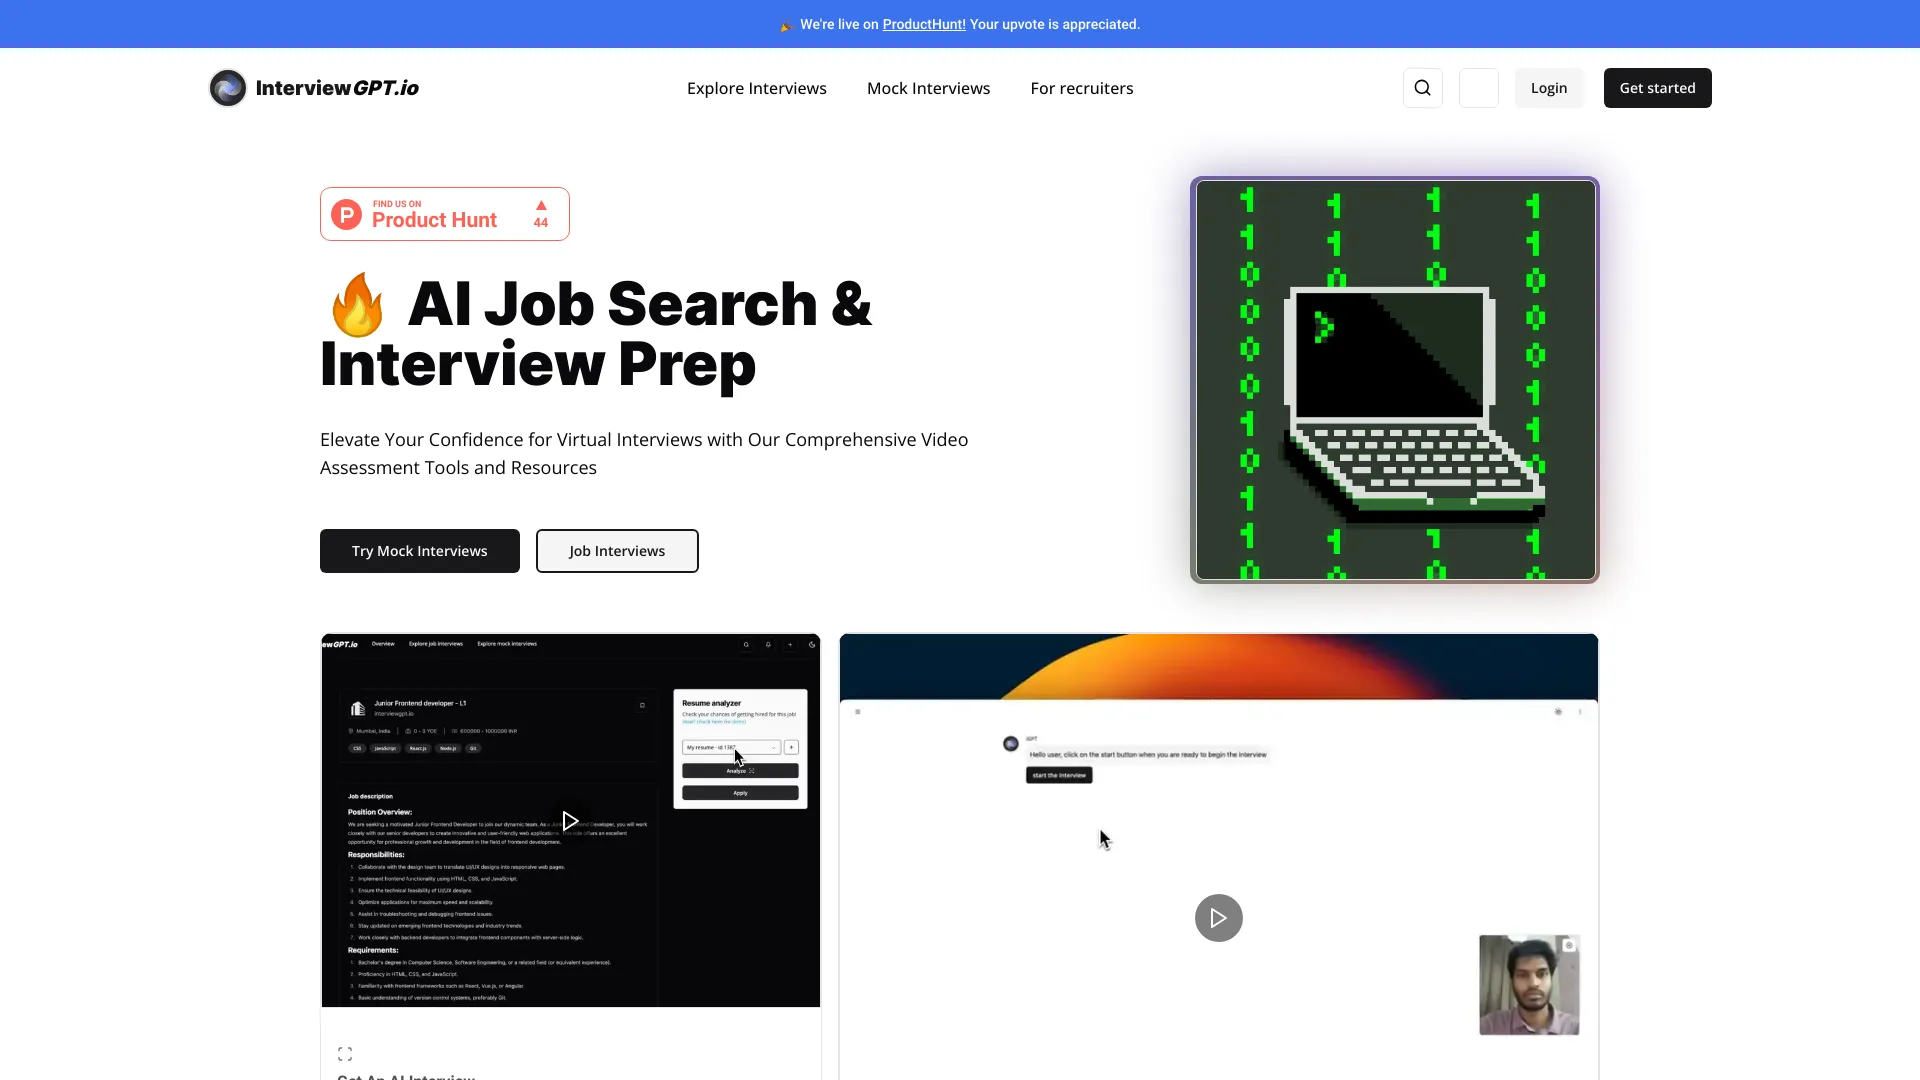Click the Explore Interviews menu item
Screen dimensions: 1920x1080
tap(756, 87)
